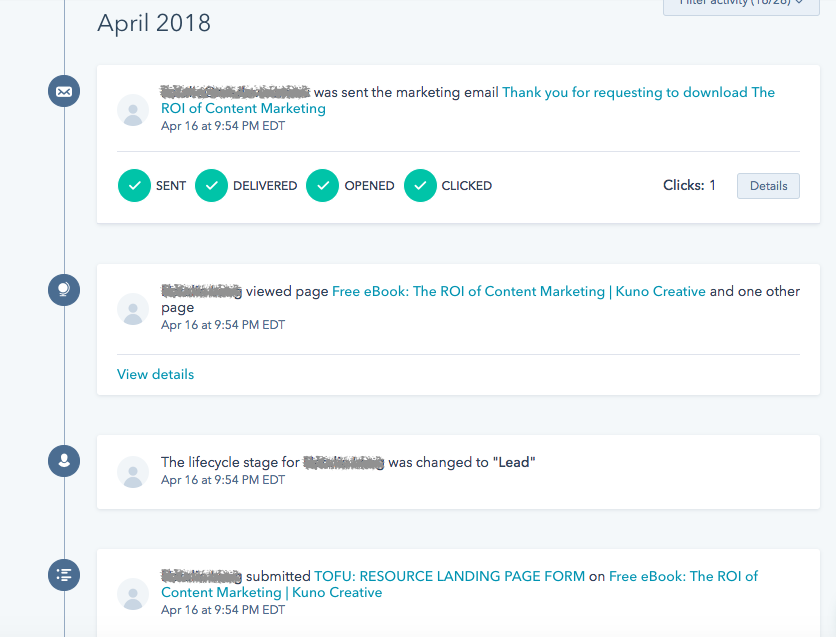Click the SENT status checkmark
Screen dimensions: 836x637
point(134,185)
